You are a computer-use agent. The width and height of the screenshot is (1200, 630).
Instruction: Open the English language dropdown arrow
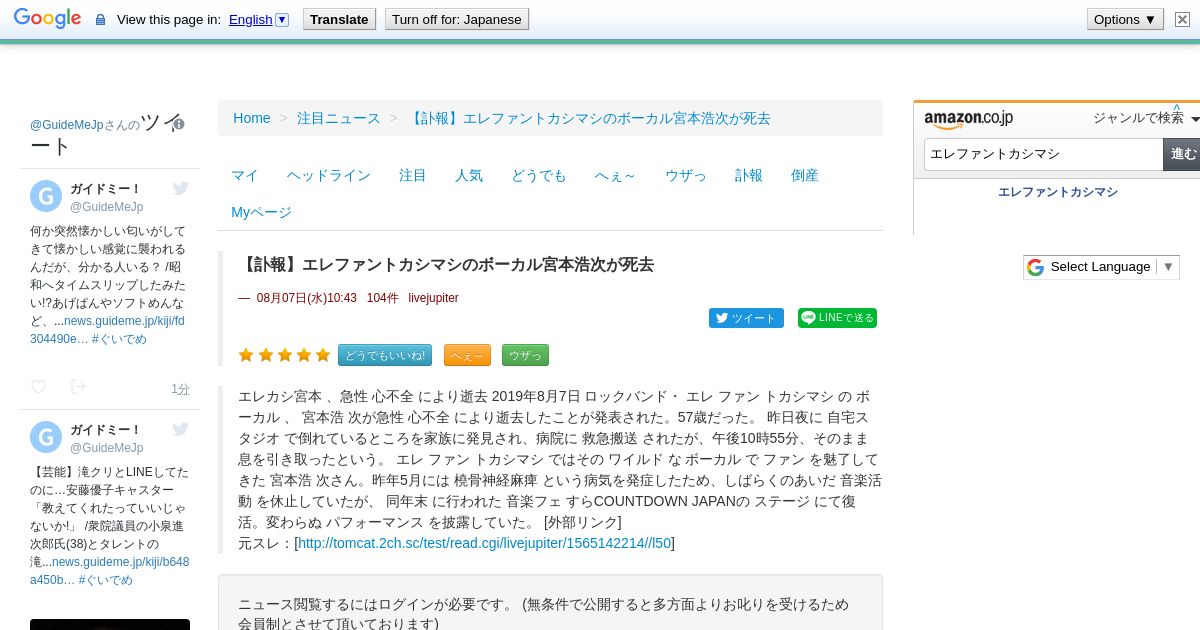pos(282,20)
